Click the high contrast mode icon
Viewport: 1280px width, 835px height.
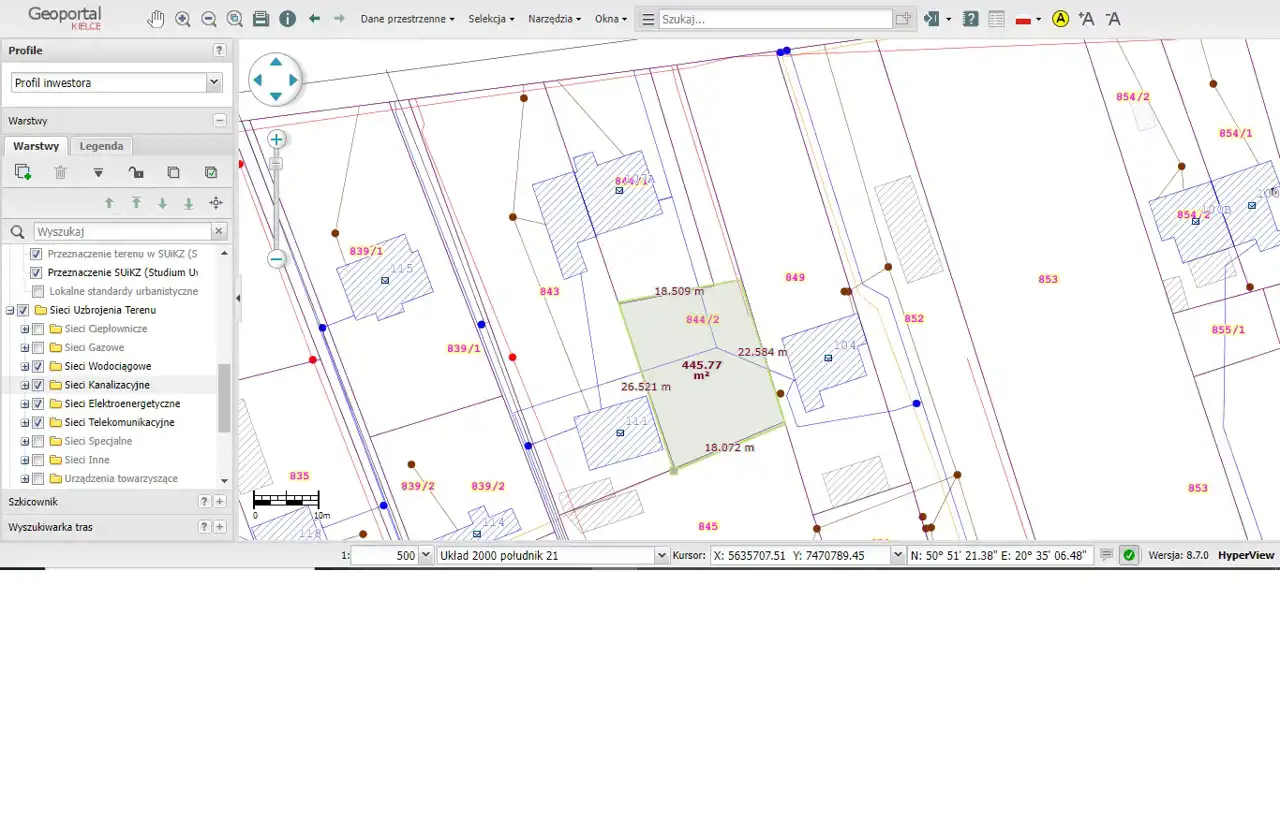pyautogui.click(x=1060, y=19)
